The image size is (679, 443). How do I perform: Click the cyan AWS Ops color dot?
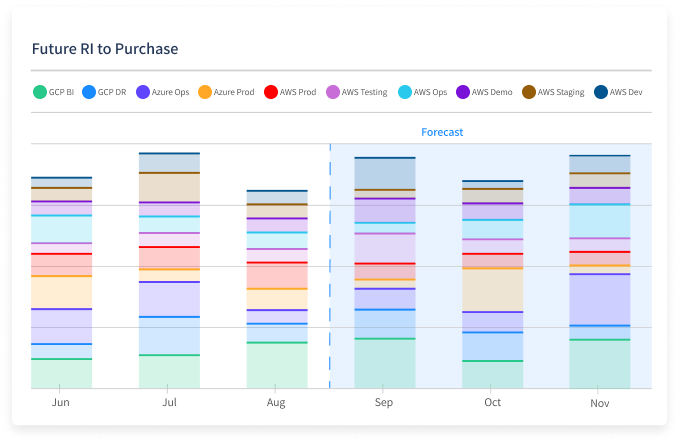[x=405, y=92]
